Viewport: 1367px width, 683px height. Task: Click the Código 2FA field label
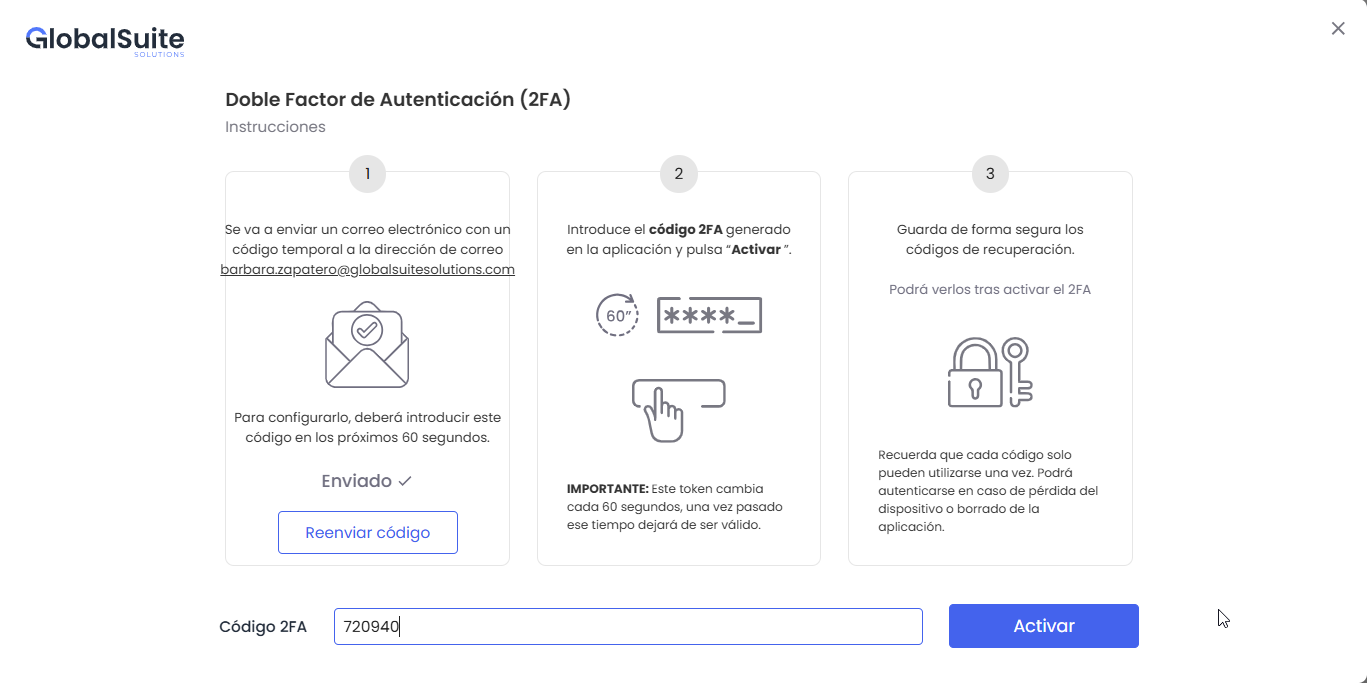(263, 627)
